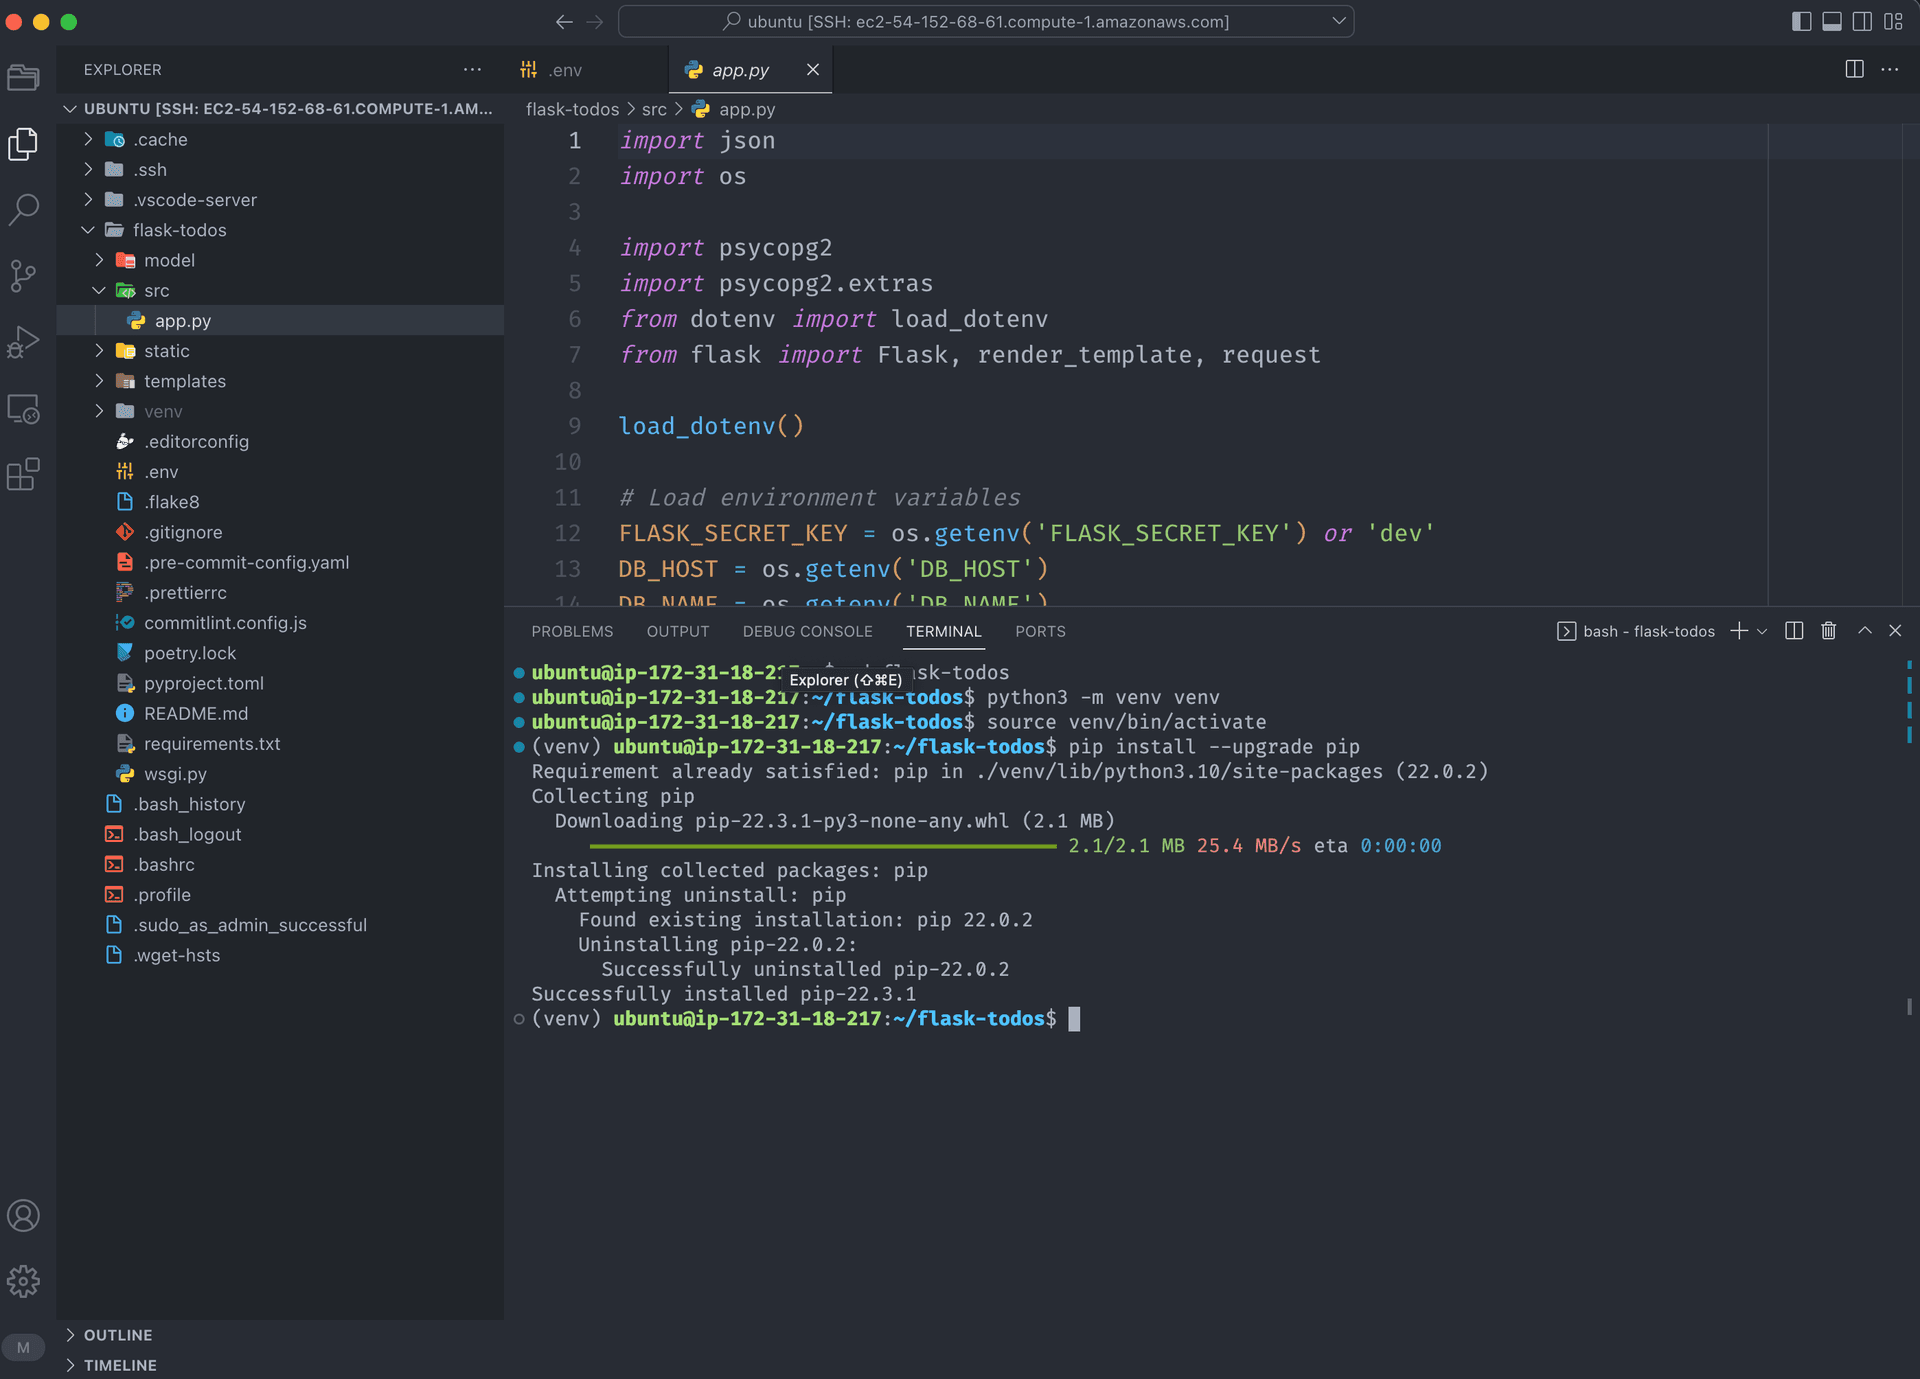Close the app.py editor tab
This screenshot has width=1920, height=1379.
click(813, 69)
